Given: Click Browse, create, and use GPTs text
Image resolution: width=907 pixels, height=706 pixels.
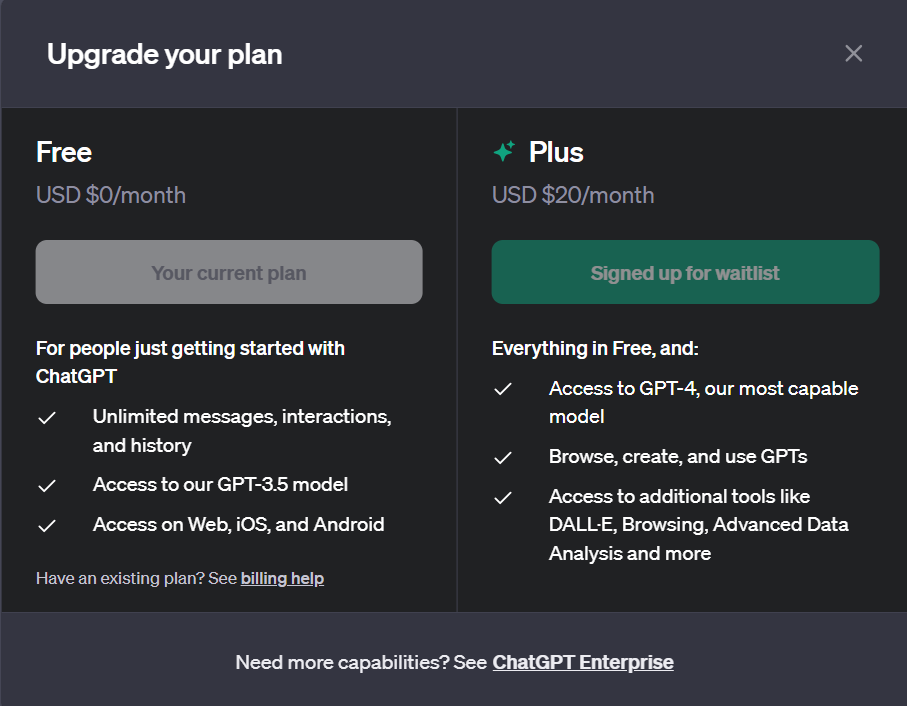Looking at the screenshot, I should pos(678,457).
